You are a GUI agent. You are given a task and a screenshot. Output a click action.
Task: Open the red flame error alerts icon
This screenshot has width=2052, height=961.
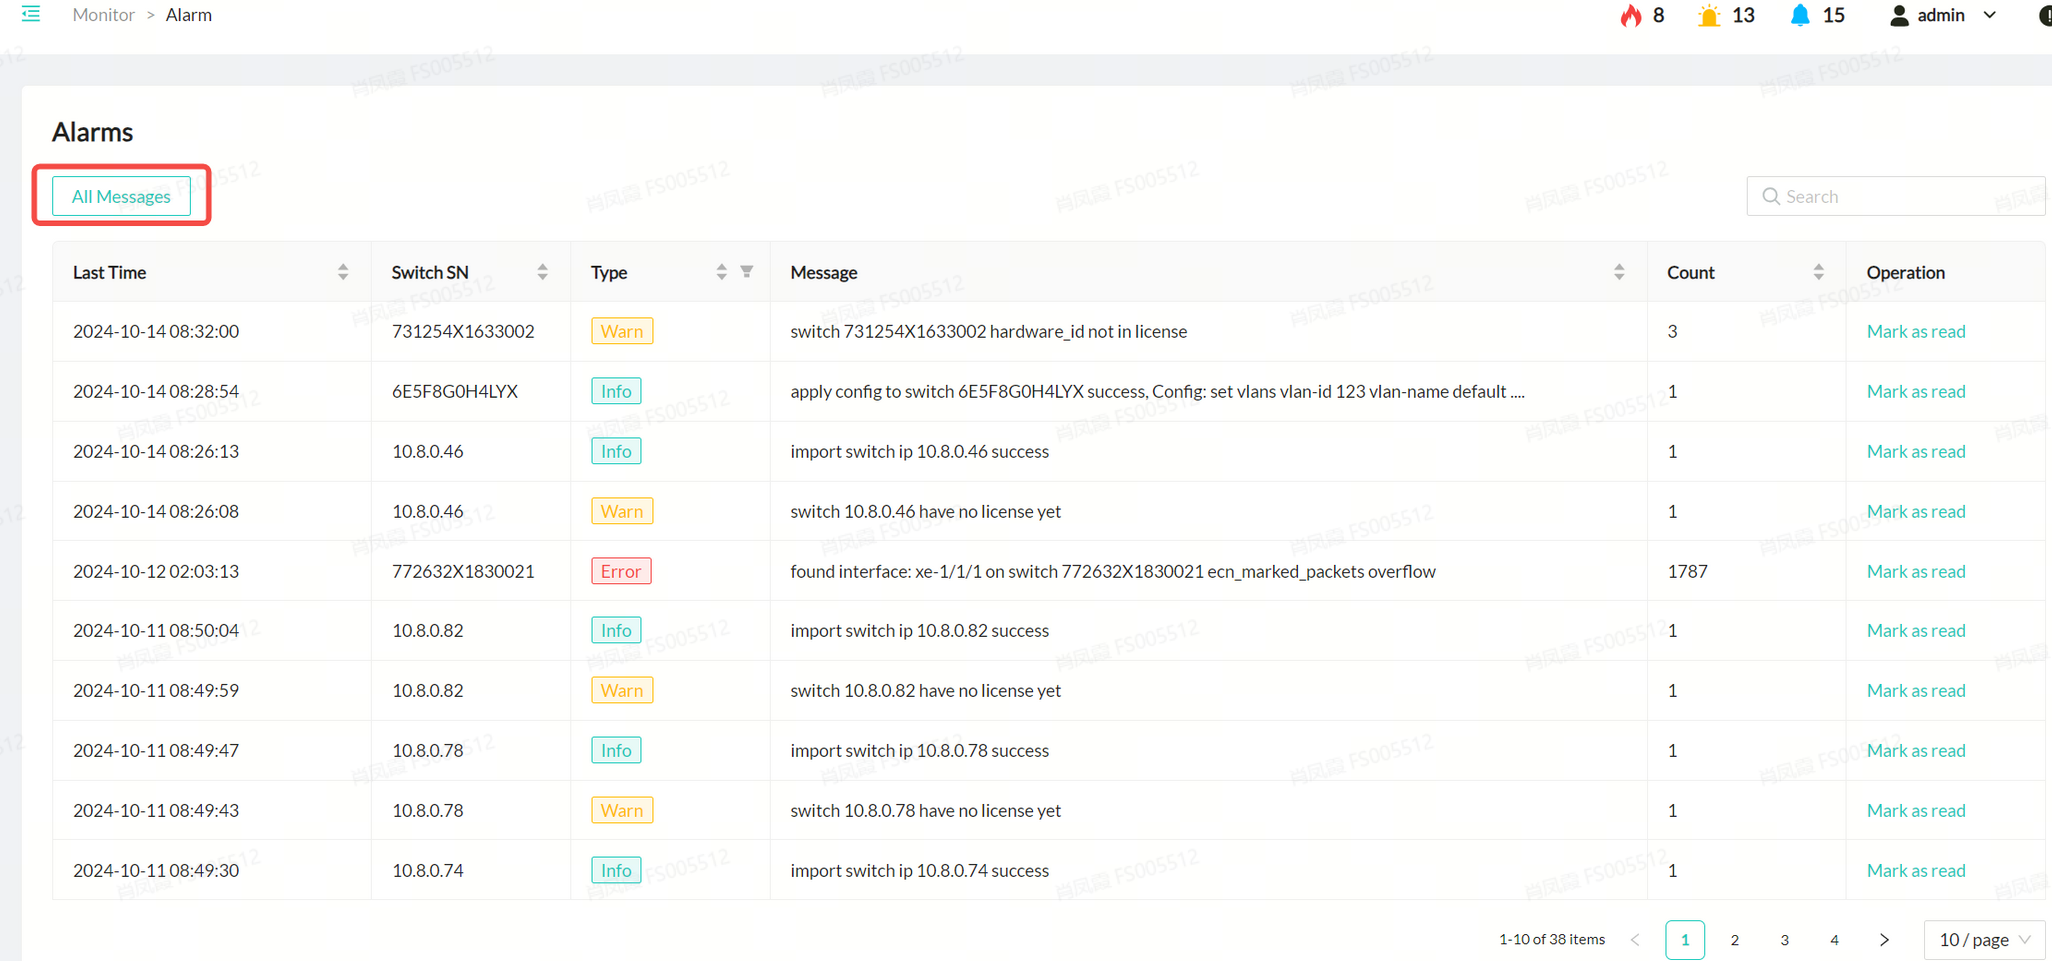[1631, 15]
